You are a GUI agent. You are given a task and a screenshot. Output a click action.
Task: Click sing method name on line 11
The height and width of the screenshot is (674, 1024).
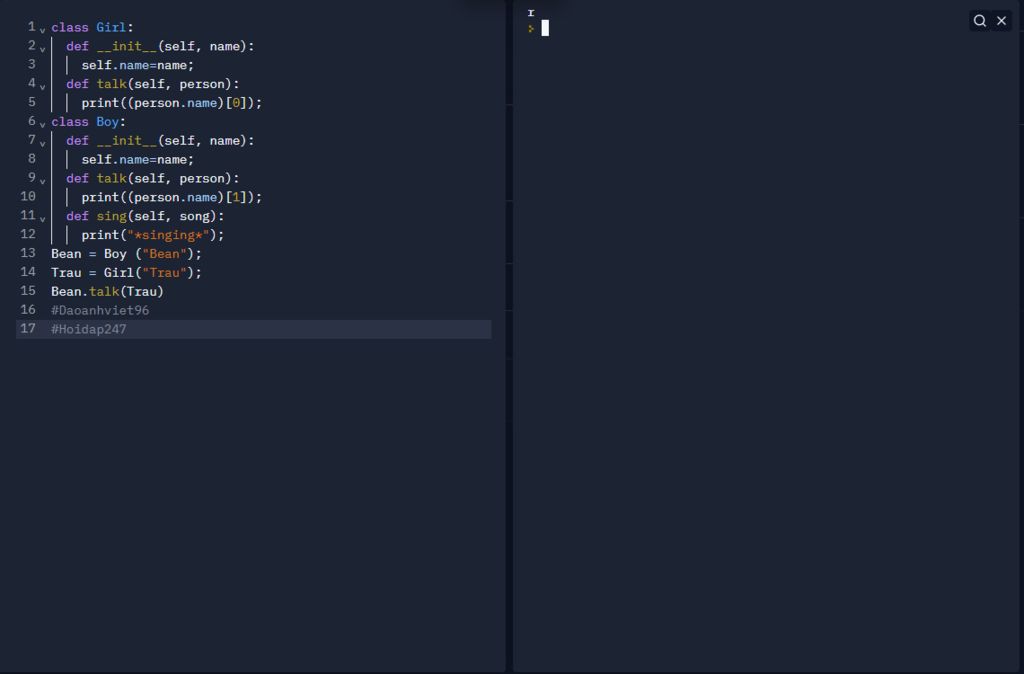[x=112, y=216]
